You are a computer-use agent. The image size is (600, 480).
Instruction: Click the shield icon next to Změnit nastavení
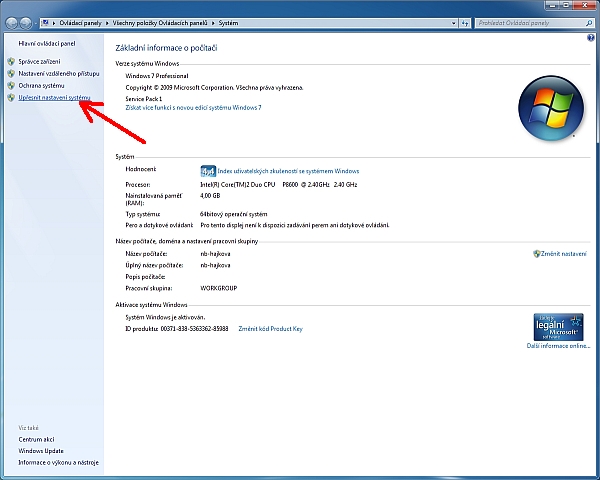coord(537,254)
